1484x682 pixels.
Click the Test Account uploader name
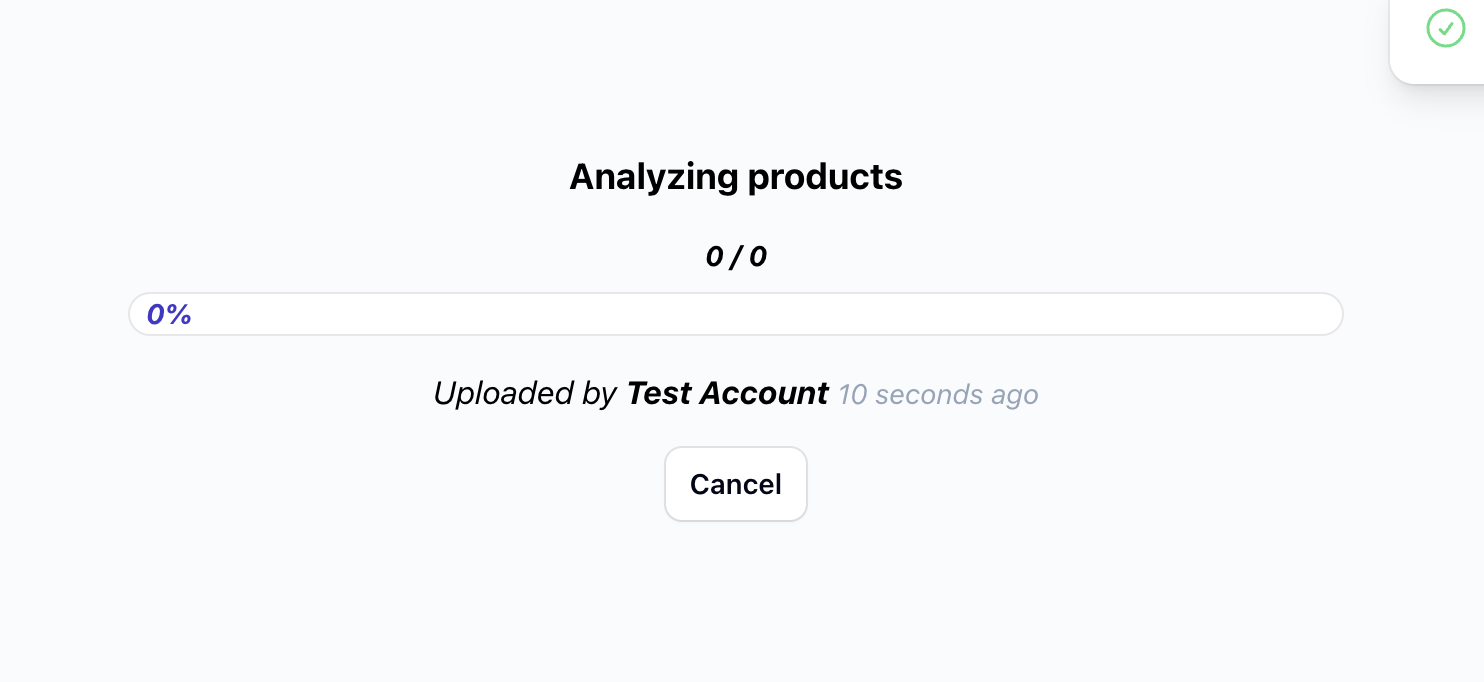pos(728,393)
